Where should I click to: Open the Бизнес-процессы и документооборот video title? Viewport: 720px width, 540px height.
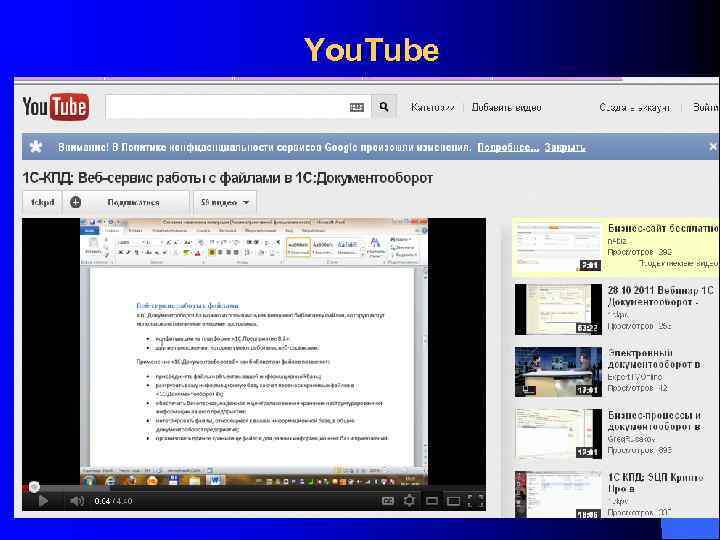click(654, 421)
